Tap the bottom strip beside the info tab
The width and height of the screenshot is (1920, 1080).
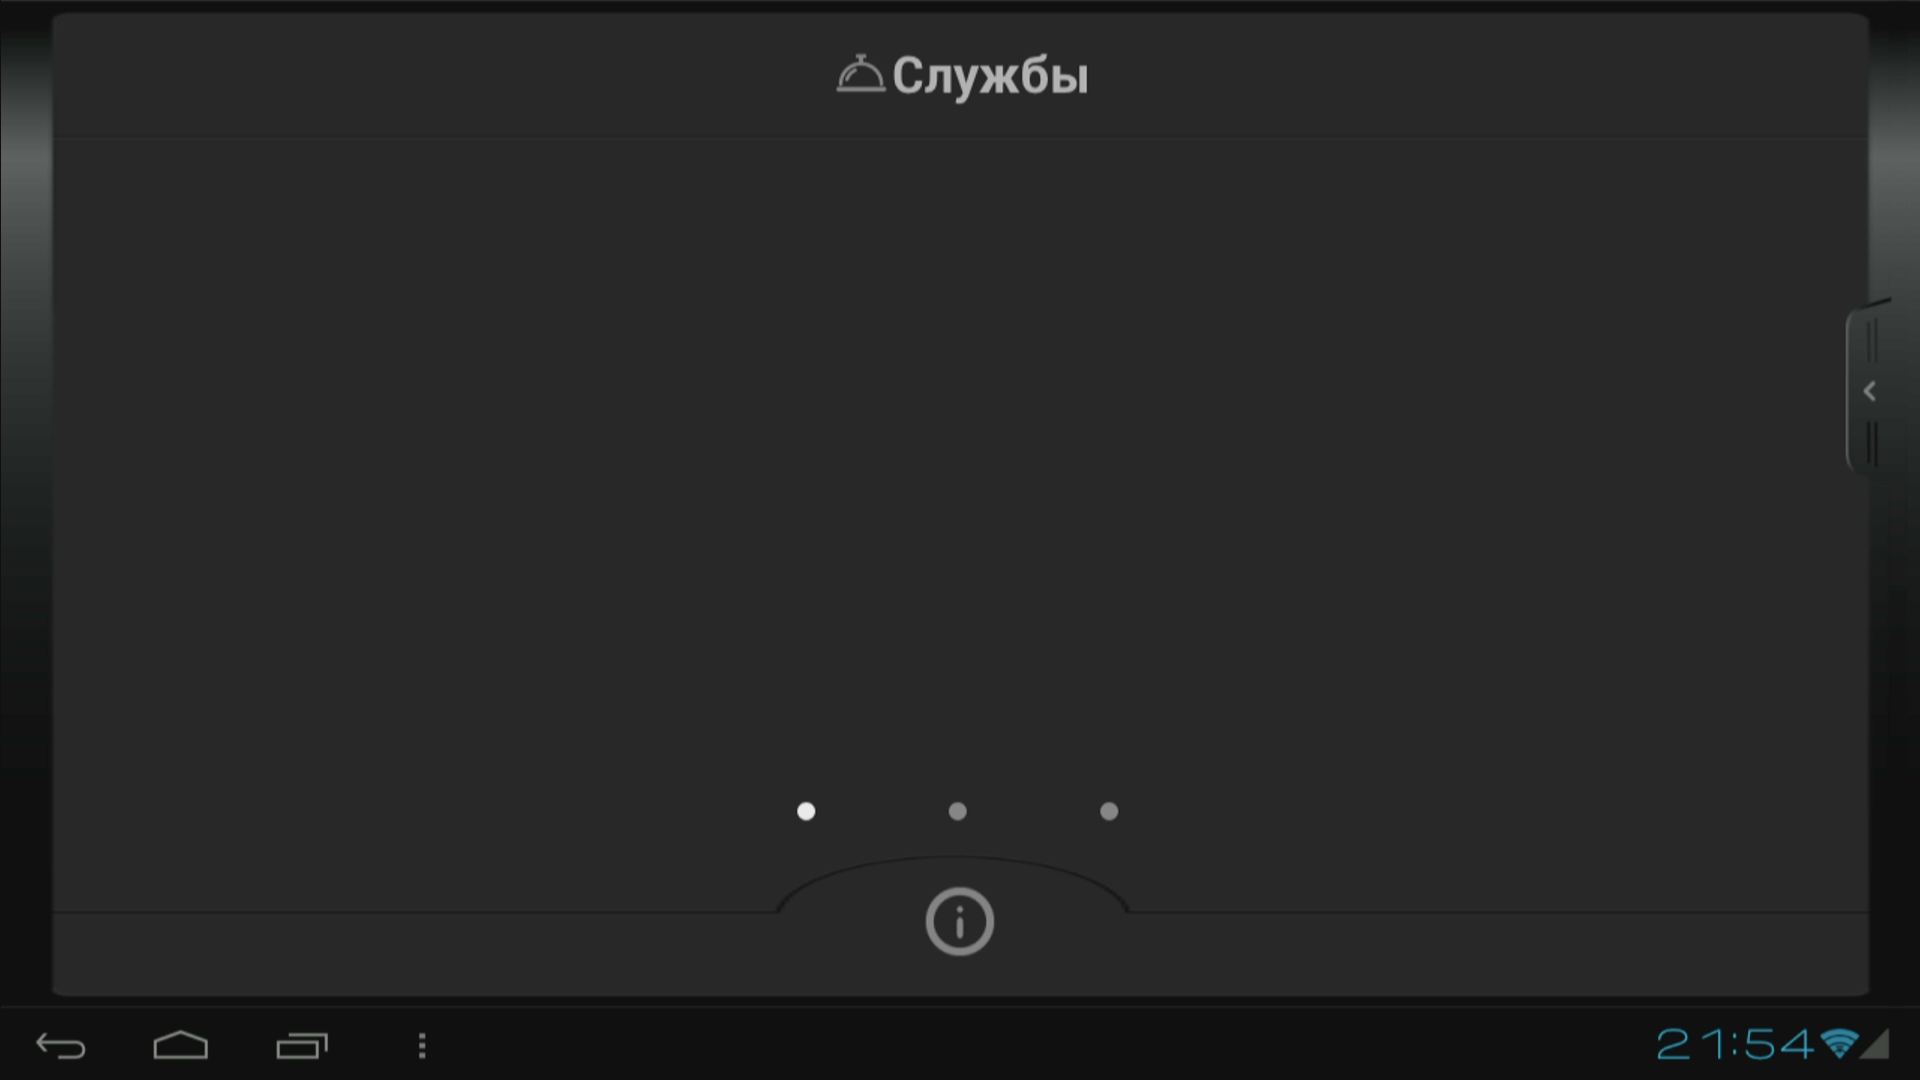pyautogui.click(x=1498, y=954)
